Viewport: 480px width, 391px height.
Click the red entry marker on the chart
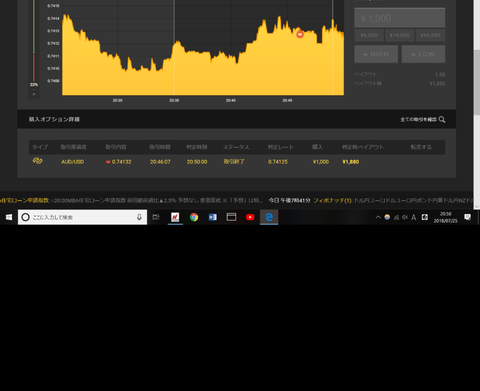coord(300,34)
